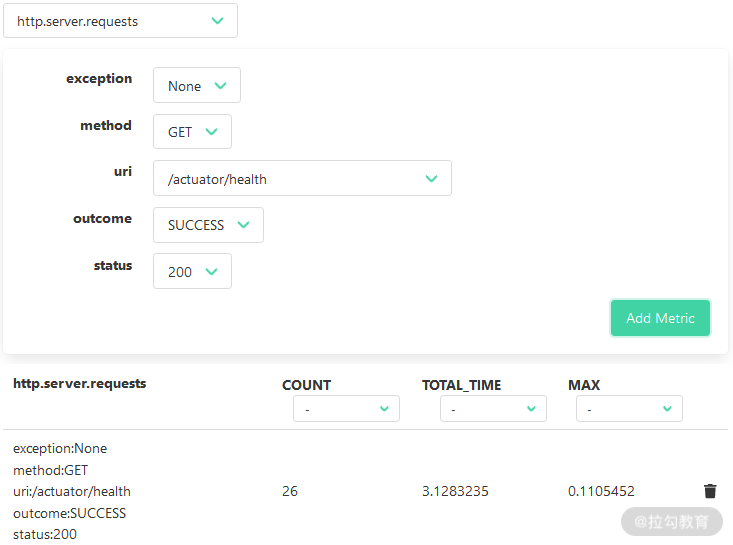
Task: Click the bold http.server.requests table header
Action: 79,383
